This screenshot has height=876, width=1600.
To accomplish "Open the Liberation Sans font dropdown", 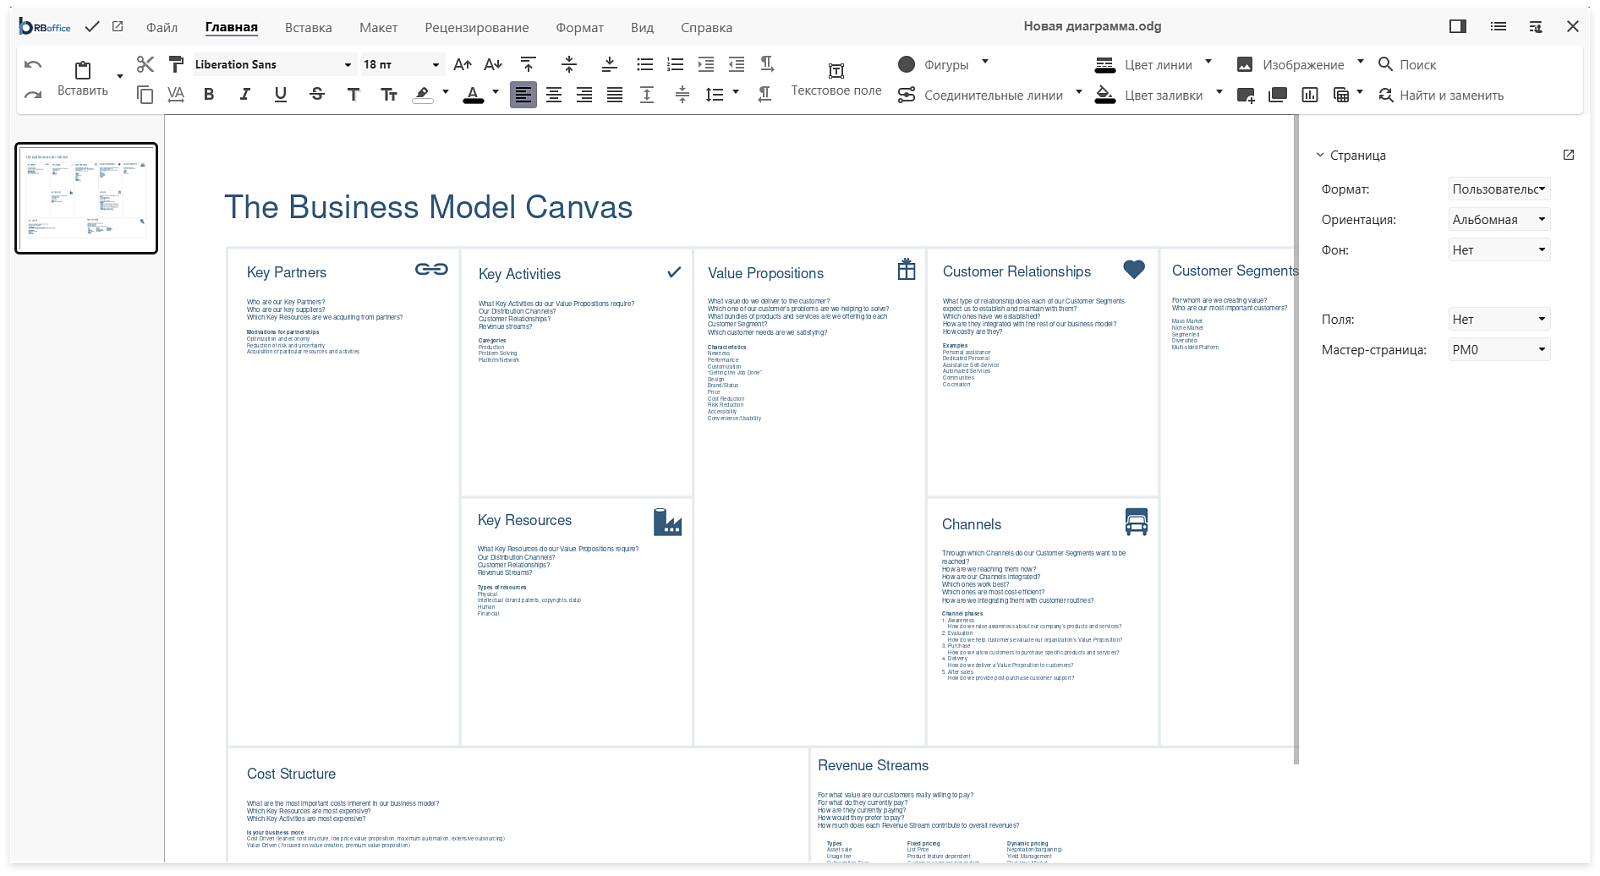I will [x=273, y=64].
